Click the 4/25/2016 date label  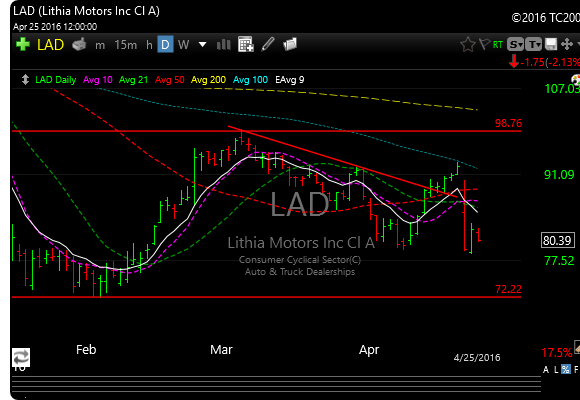click(477, 357)
